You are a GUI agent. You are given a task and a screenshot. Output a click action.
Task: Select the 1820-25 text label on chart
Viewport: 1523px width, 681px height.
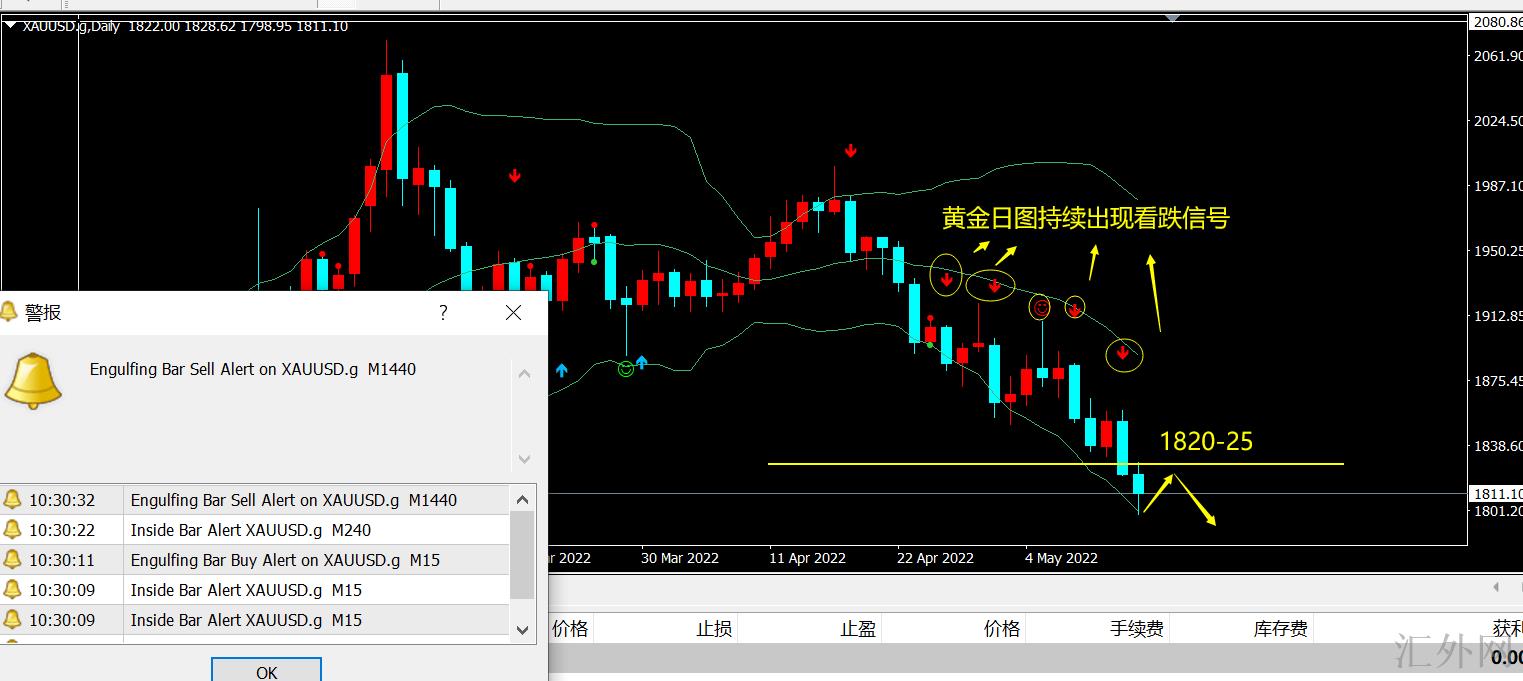pos(1206,441)
